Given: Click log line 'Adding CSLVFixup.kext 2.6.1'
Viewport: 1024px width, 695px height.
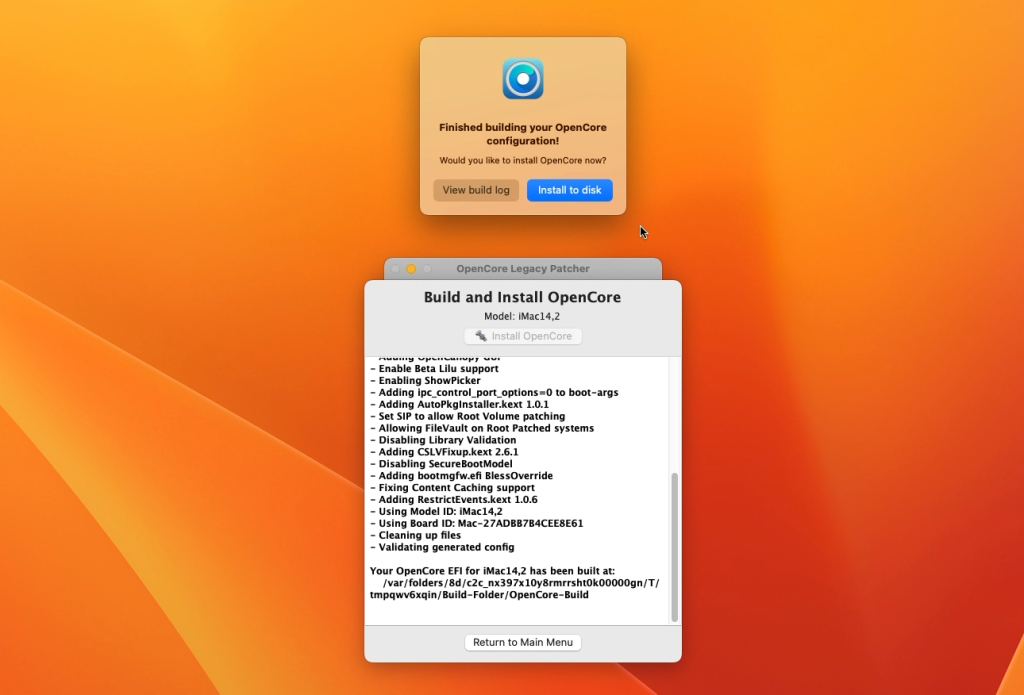Looking at the screenshot, I should (444, 452).
